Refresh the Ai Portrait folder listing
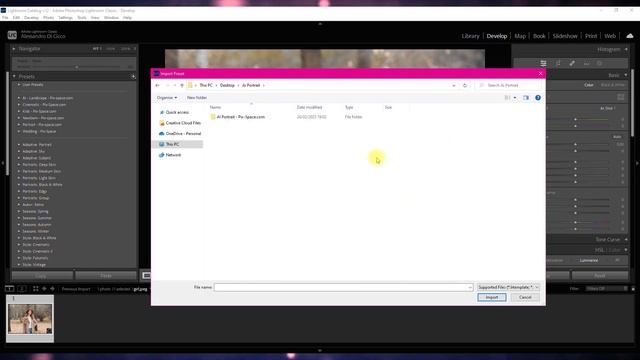Viewport: 640px width, 360px height. pyautogui.click(x=465, y=85)
